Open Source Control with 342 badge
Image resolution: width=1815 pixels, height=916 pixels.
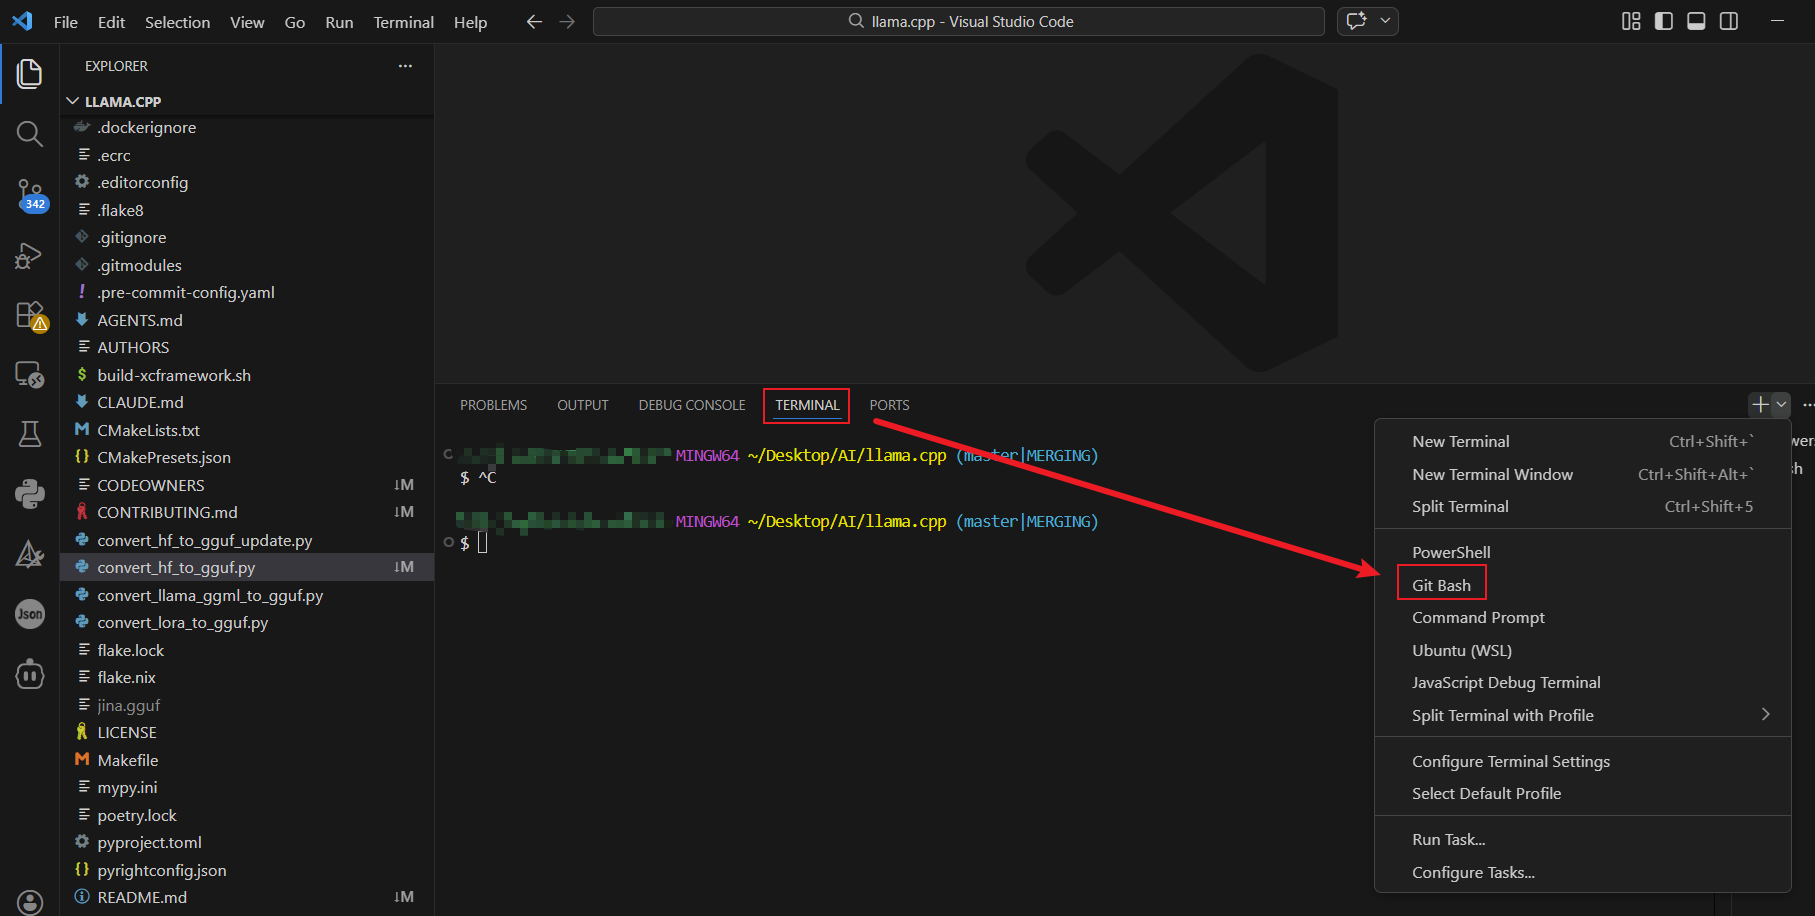30,195
